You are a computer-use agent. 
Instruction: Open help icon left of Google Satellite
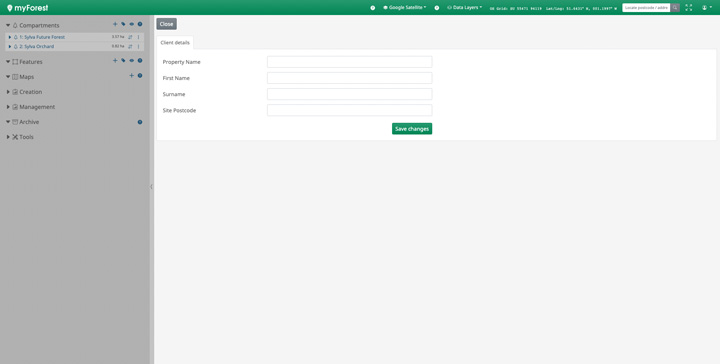click(372, 8)
